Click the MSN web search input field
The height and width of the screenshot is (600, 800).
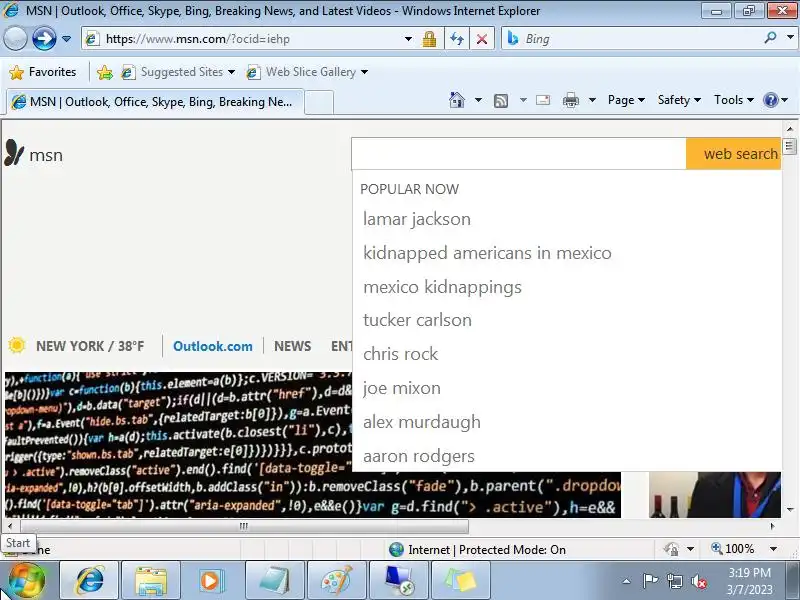point(518,154)
